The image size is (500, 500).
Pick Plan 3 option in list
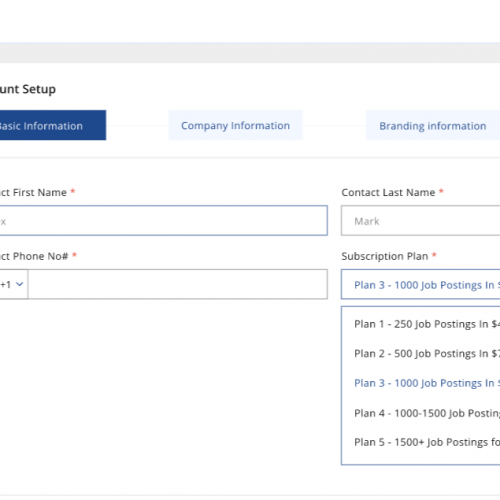pos(427,383)
